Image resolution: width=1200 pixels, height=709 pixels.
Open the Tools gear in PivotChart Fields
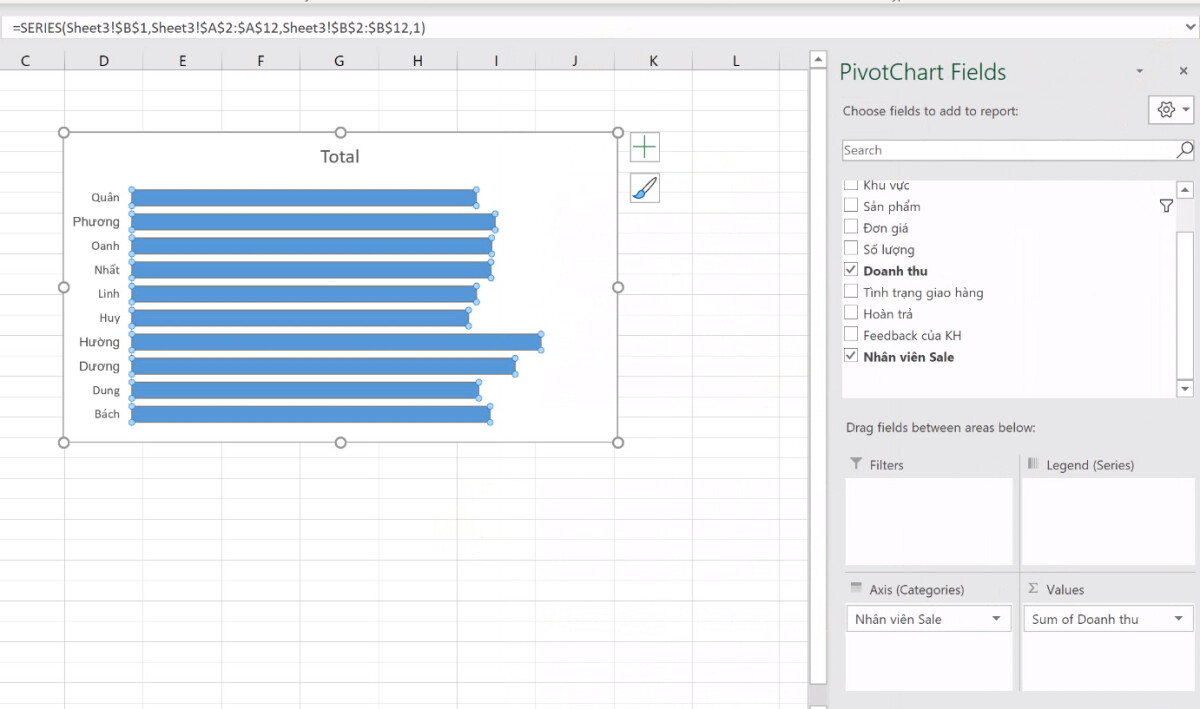pos(1165,109)
